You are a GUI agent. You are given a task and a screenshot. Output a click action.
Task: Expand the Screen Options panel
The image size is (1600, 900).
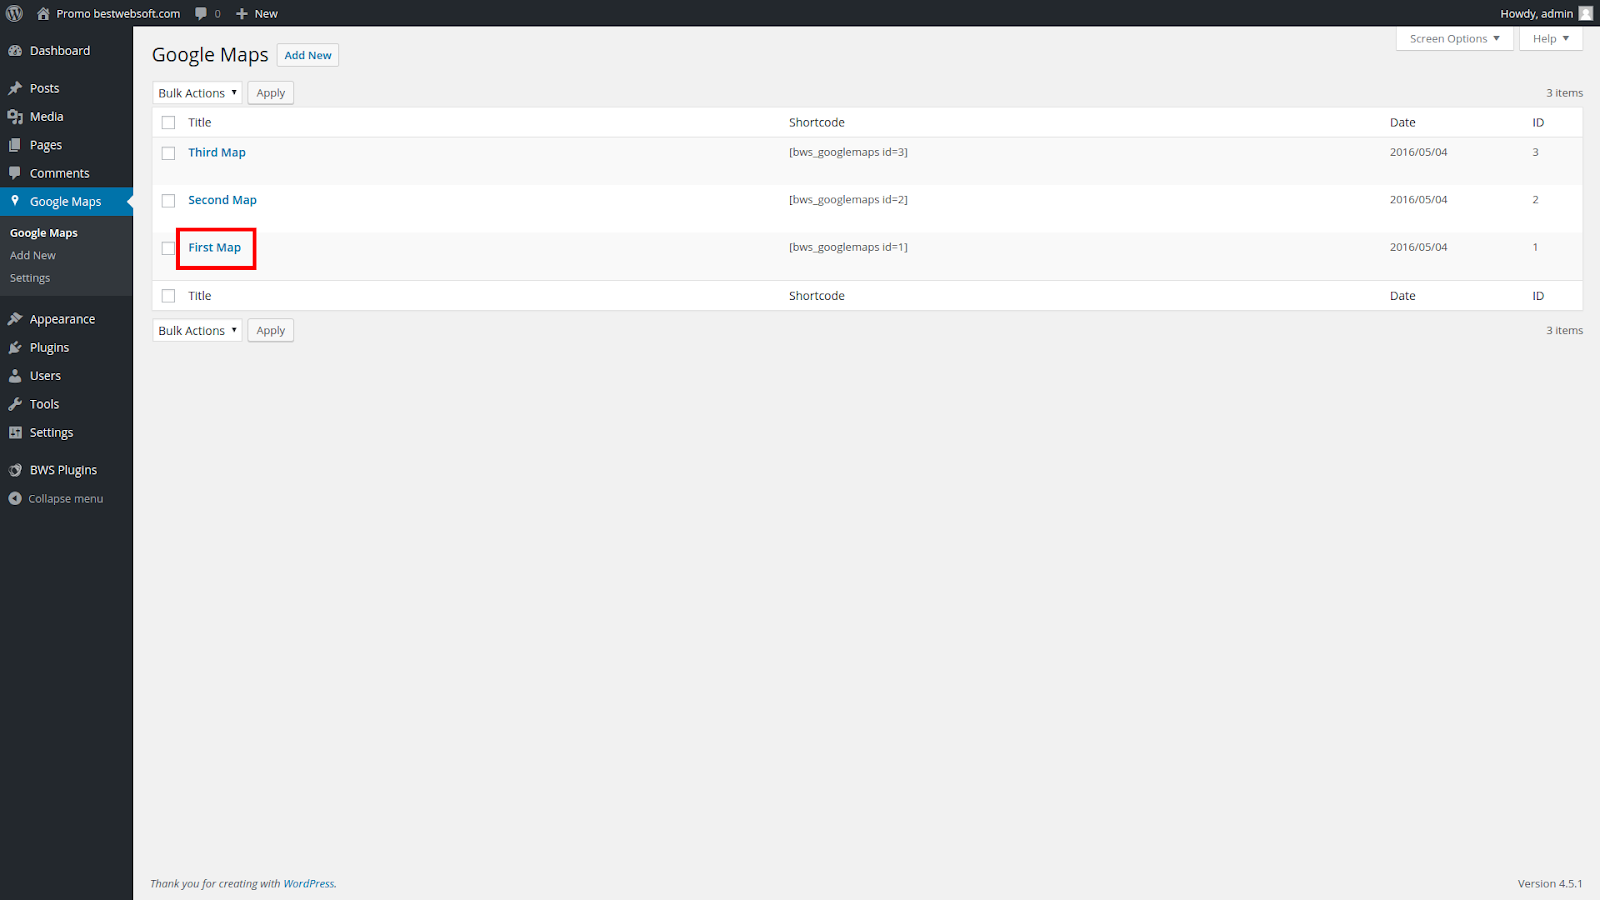pos(1455,39)
